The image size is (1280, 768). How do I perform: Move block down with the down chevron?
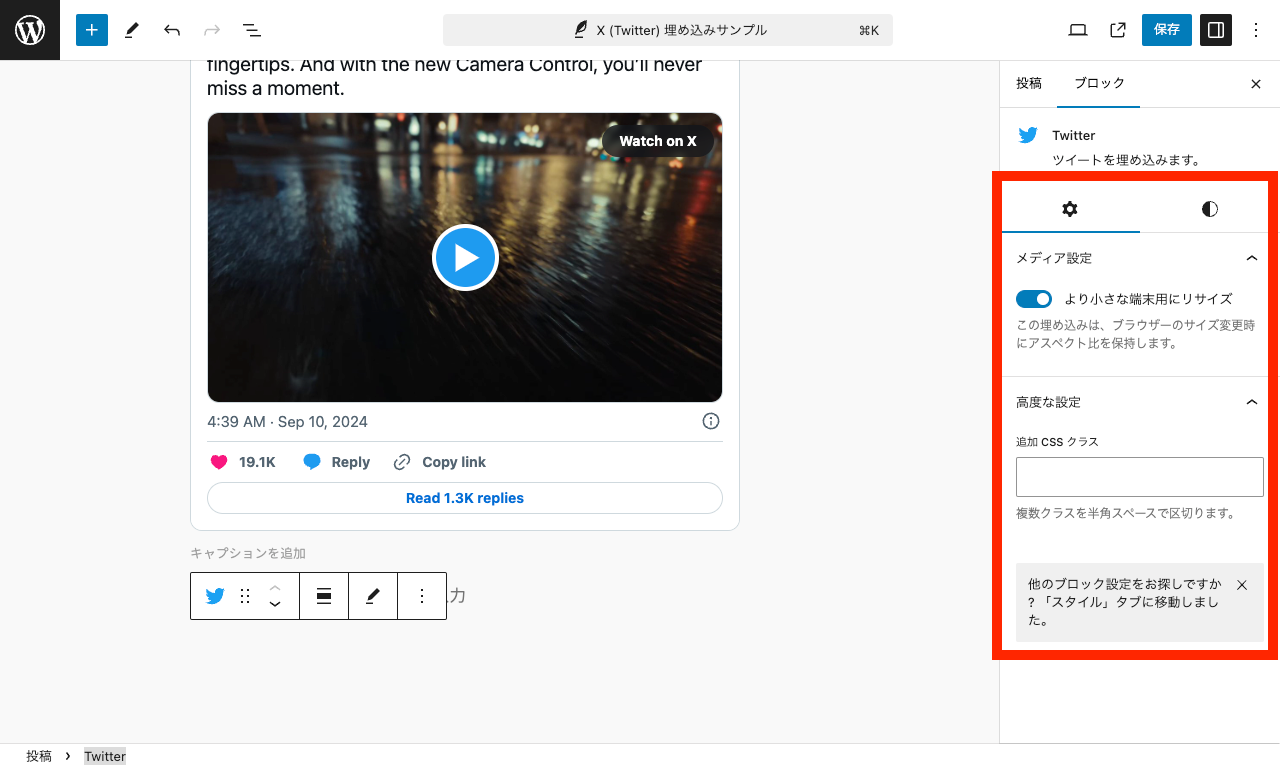[275, 605]
